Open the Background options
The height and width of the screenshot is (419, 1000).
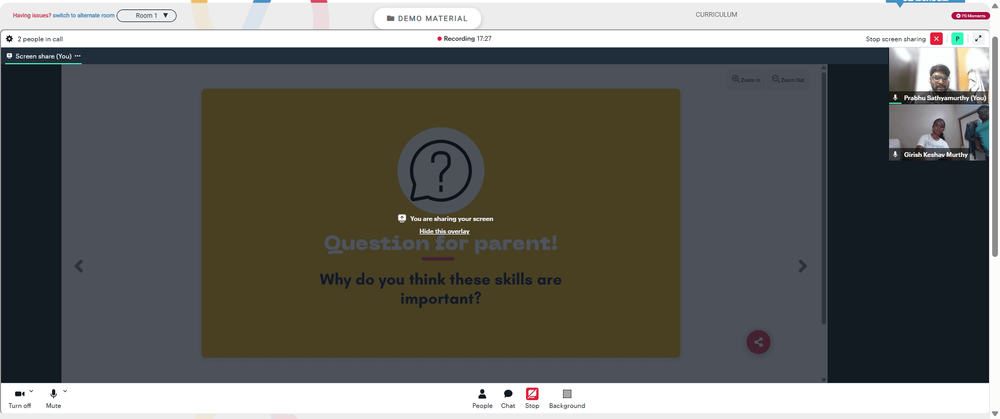pyautogui.click(x=567, y=399)
